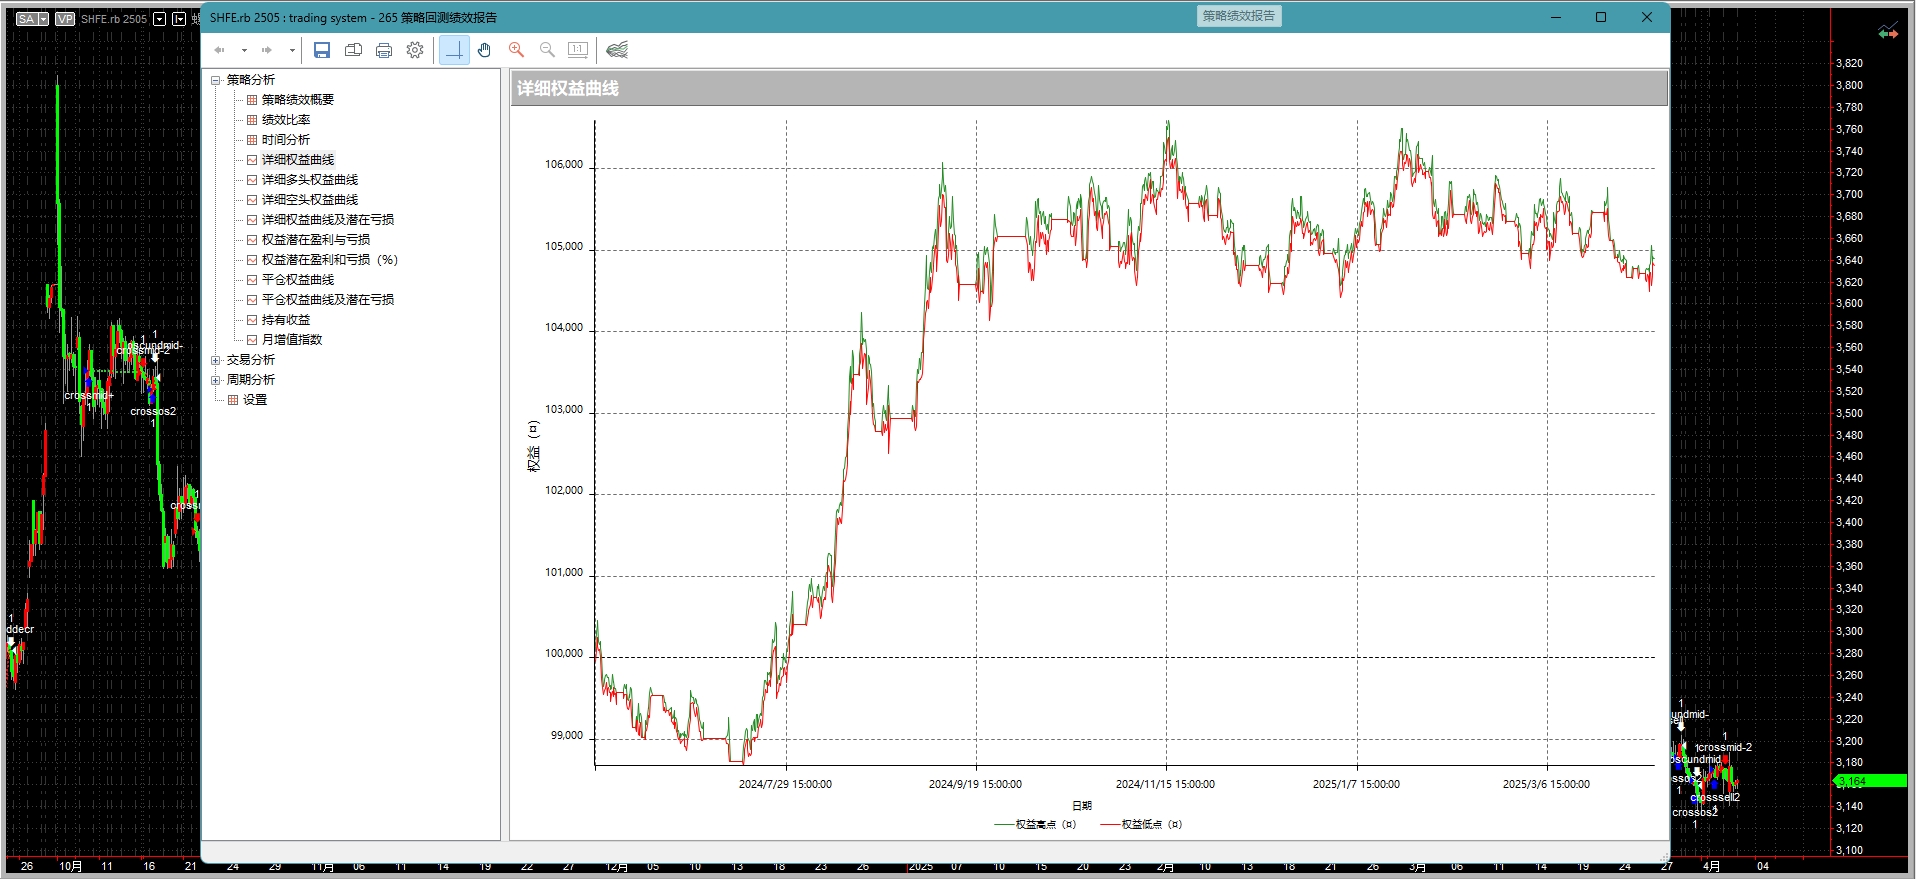The height and width of the screenshot is (879, 1917).
Task: Open the back history dropdown arrow
Action: pyautogui.click(x=244, y=50)
